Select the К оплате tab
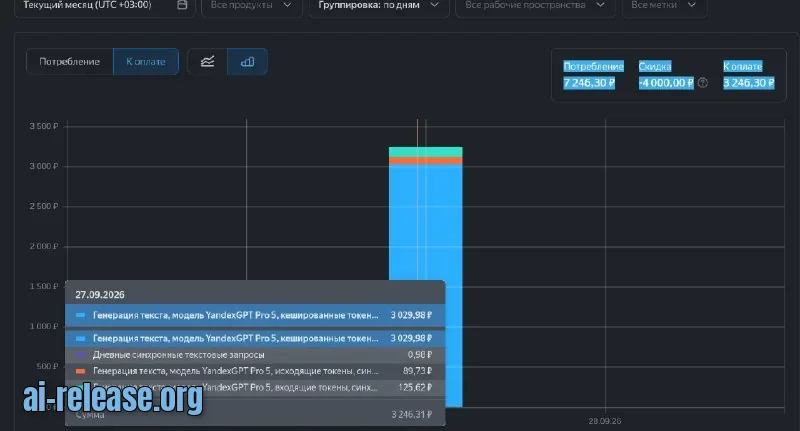The image size is (800, 431). [146, 62]
